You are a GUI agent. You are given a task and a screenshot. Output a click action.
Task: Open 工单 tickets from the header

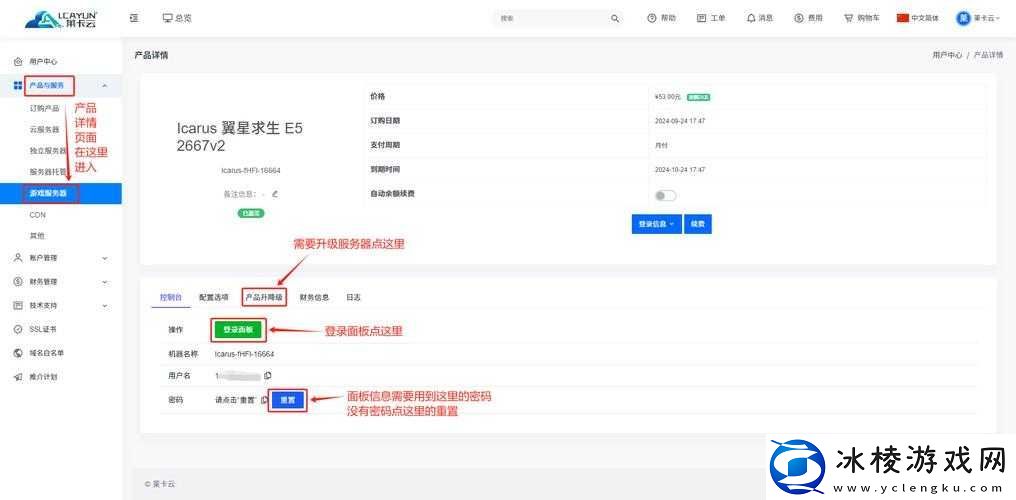[711, 18]
